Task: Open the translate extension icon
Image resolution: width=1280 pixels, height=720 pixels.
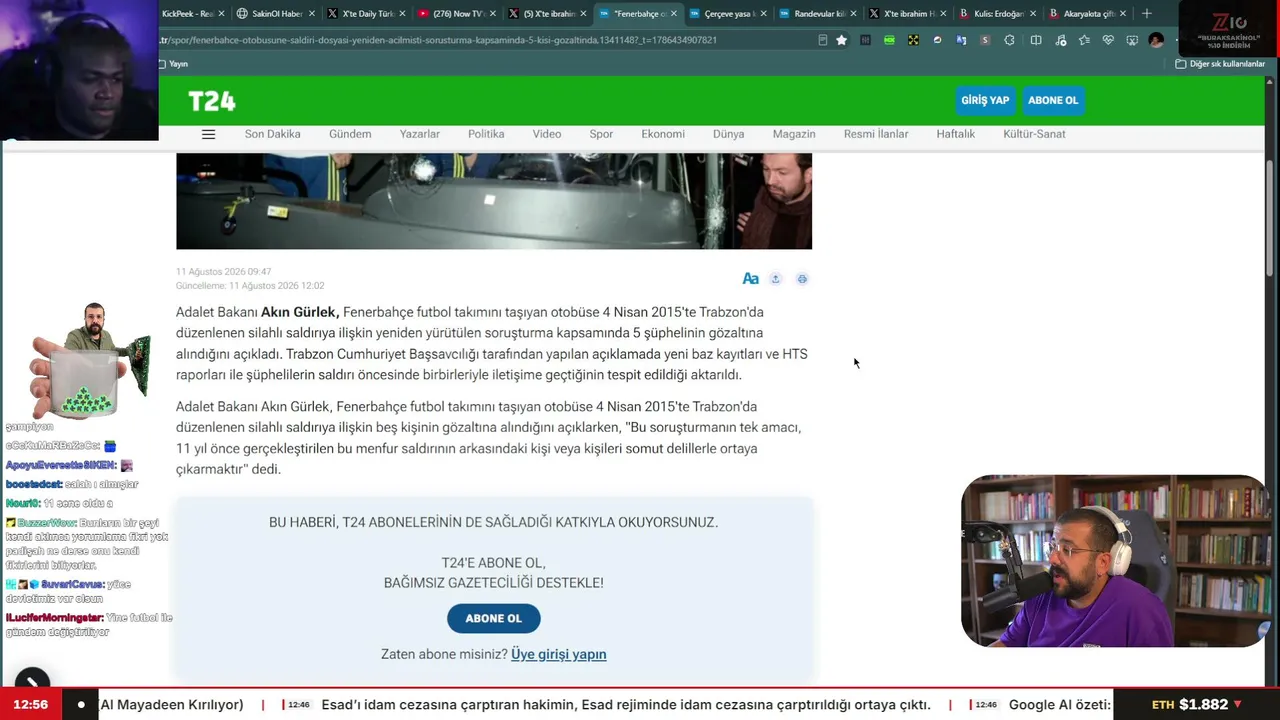Action: (x=961, y=40)
